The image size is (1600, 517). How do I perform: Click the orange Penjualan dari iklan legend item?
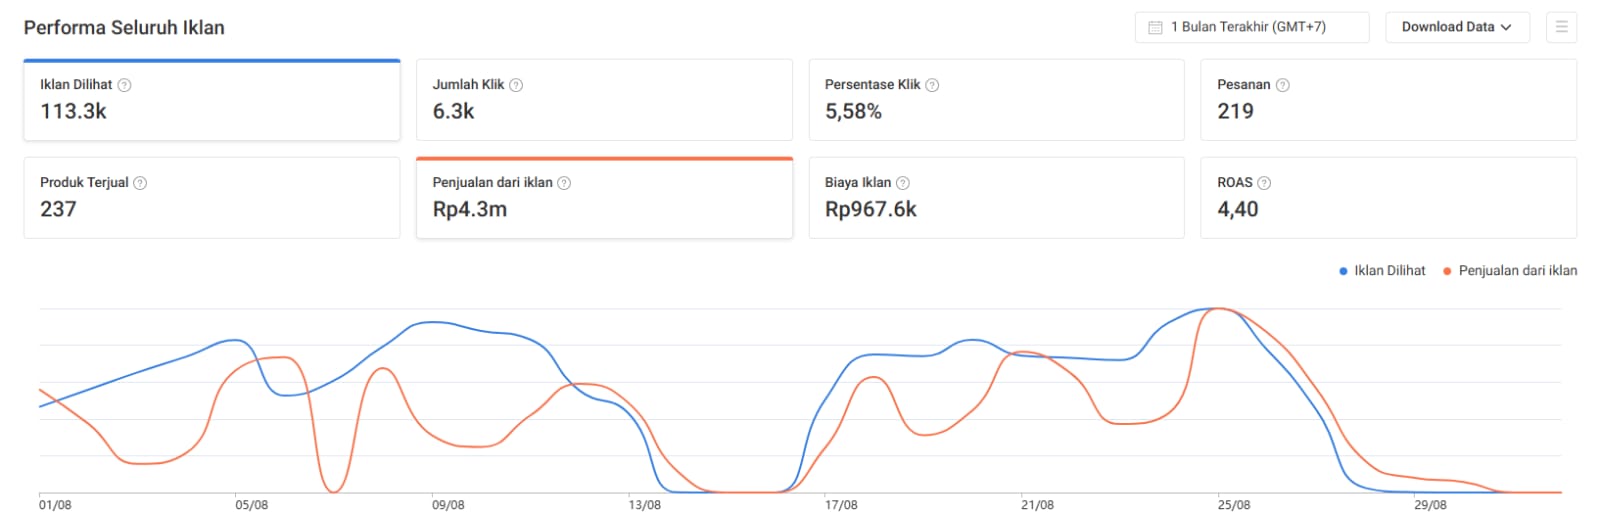[x=1510, y=271]
